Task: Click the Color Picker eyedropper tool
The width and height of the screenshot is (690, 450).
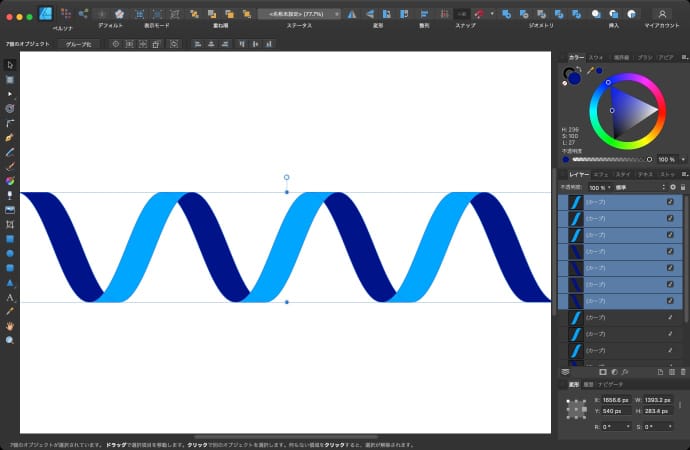Action: tap(10, 311)
